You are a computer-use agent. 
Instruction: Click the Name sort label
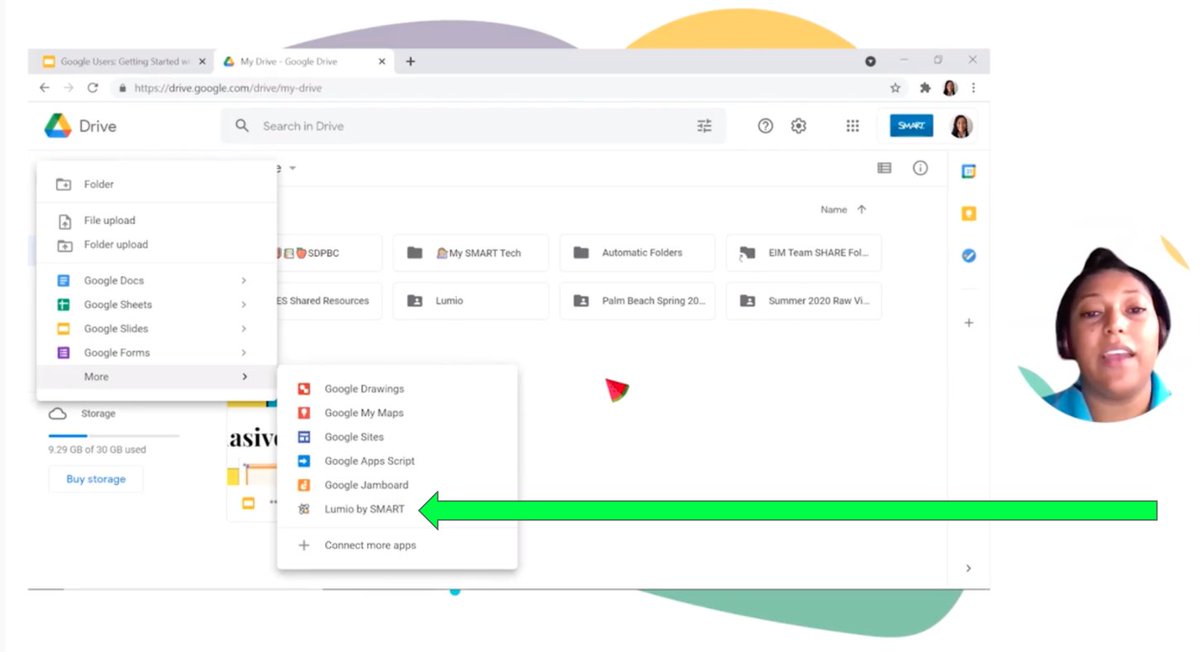[x=834, y=210]
